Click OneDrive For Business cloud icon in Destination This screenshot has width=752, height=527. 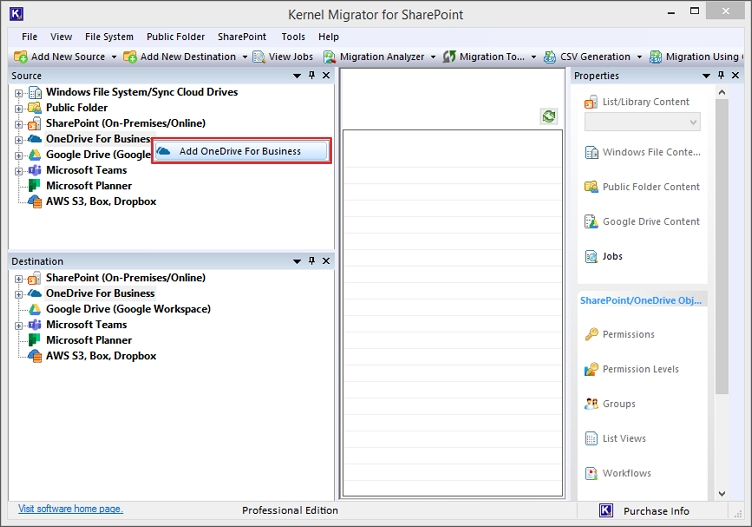click(35, 293)
